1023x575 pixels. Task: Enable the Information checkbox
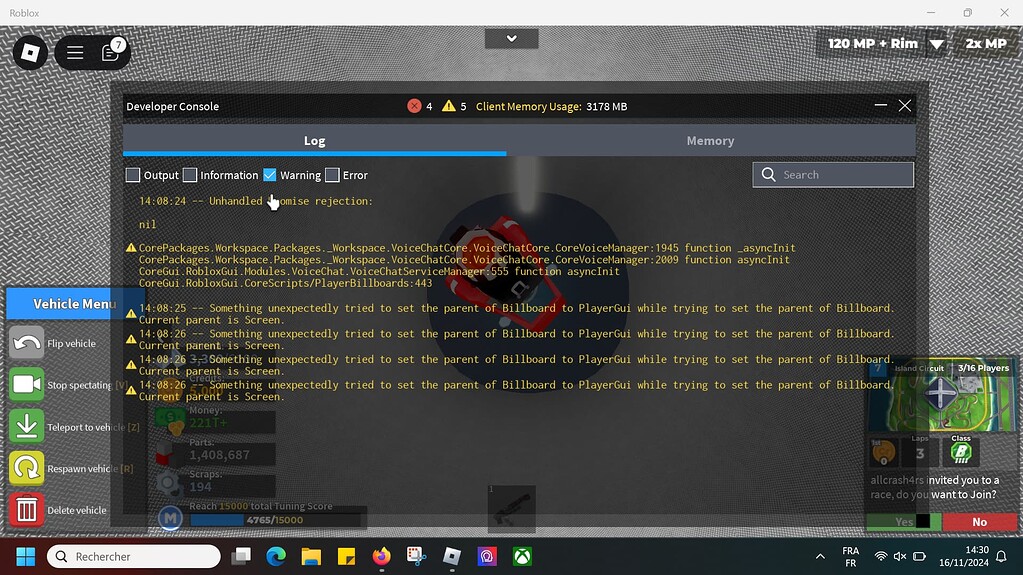(190, 175)
